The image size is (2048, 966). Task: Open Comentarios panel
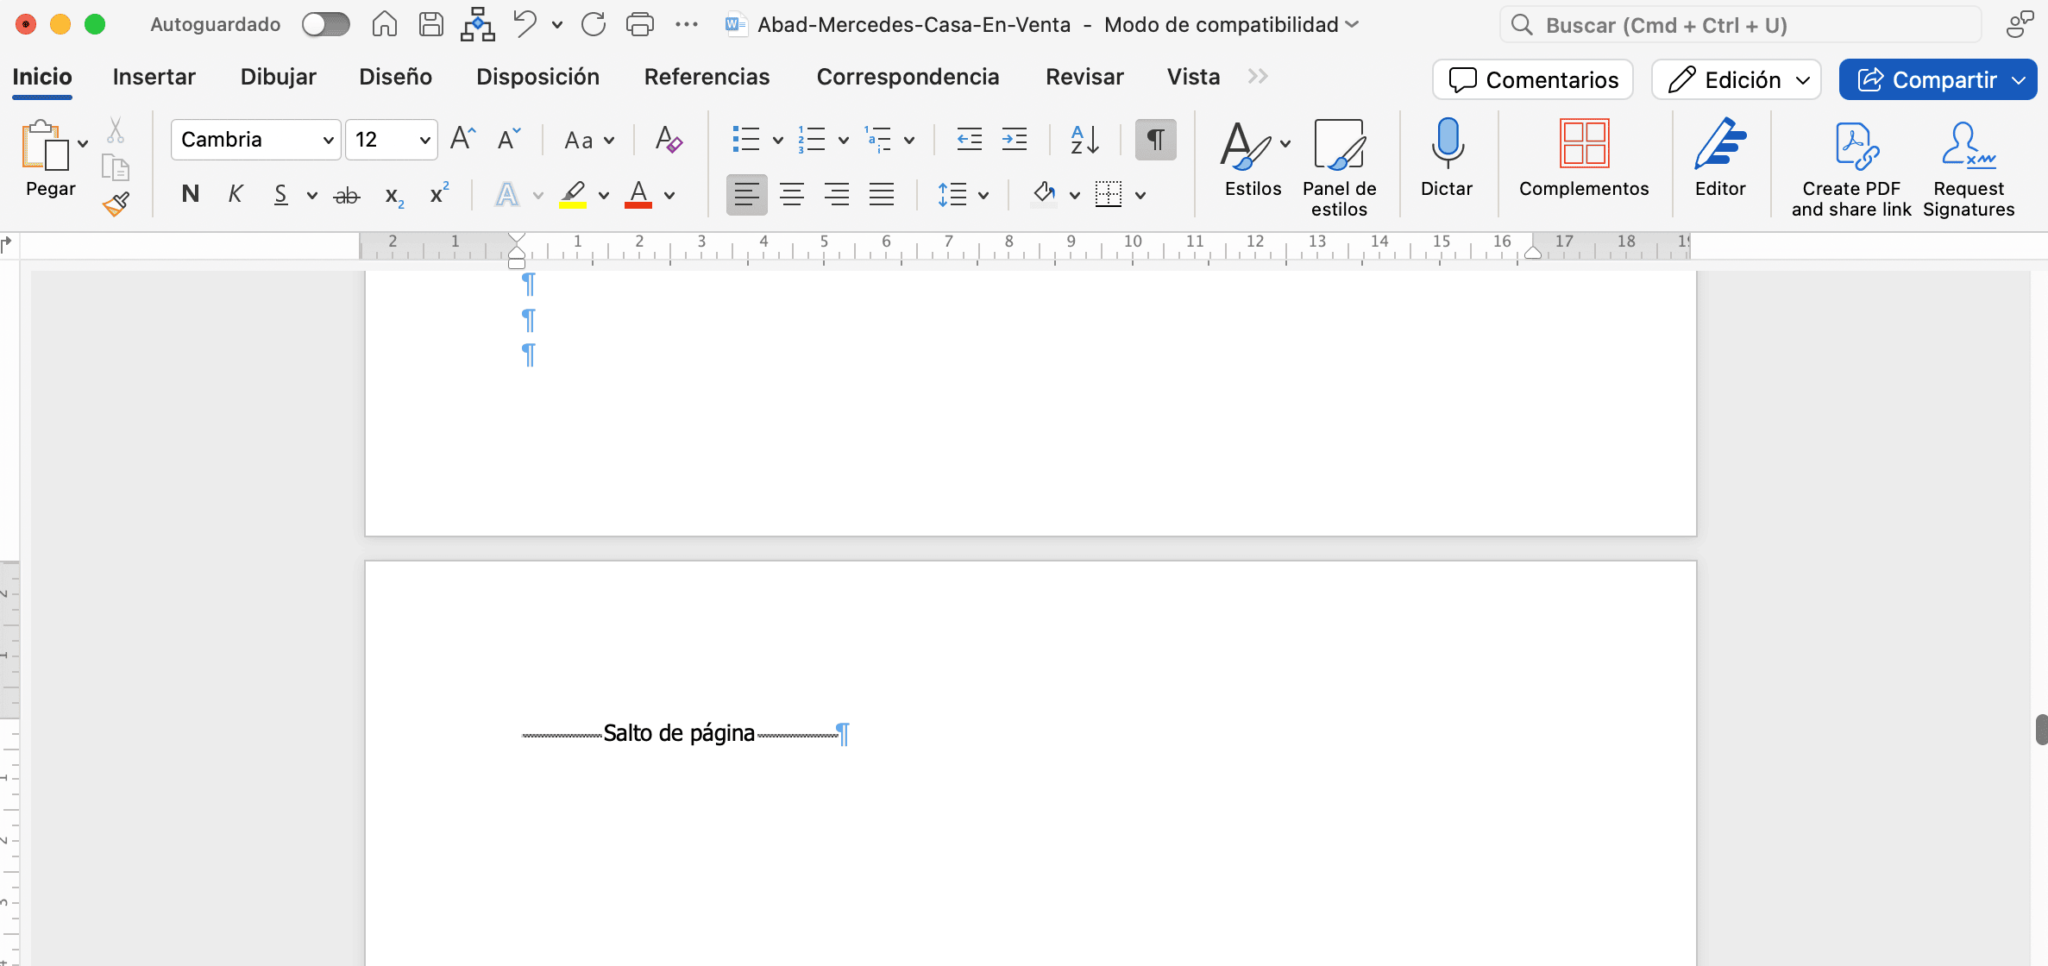click(1532, 79)
